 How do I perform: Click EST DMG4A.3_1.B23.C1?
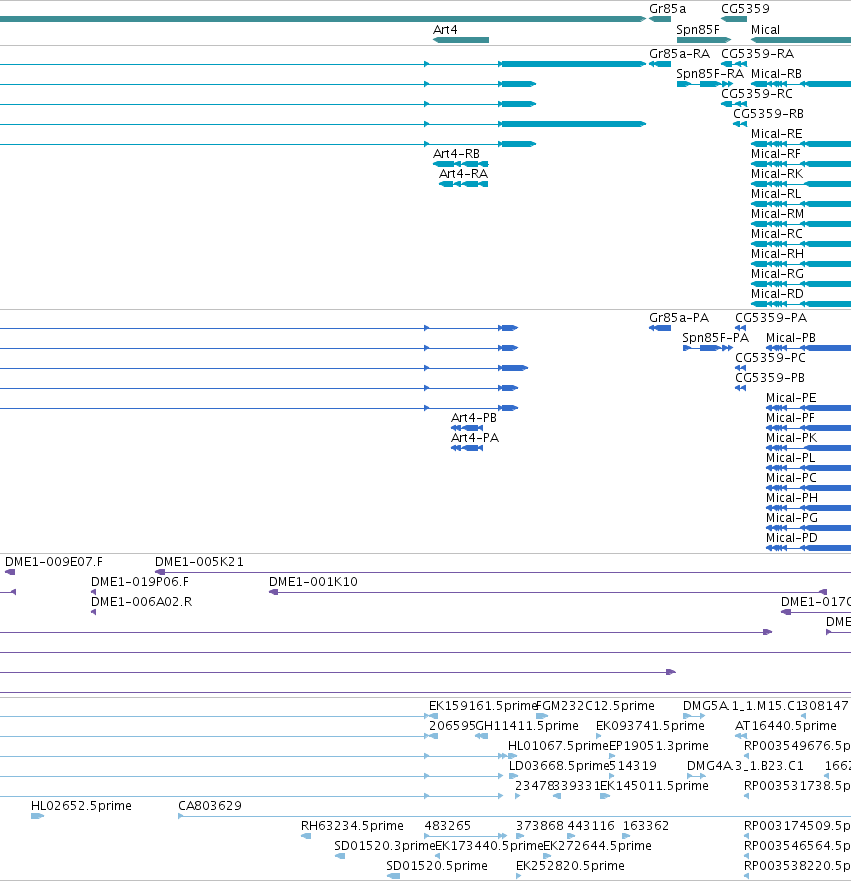(x=696, y=776)
